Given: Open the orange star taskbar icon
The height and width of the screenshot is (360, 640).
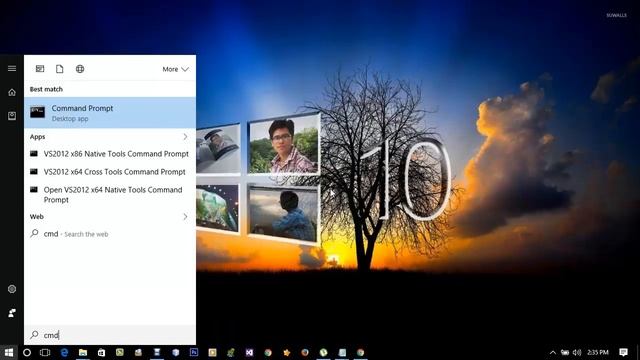Looking at the screenshot, I should tap(287, 352).
